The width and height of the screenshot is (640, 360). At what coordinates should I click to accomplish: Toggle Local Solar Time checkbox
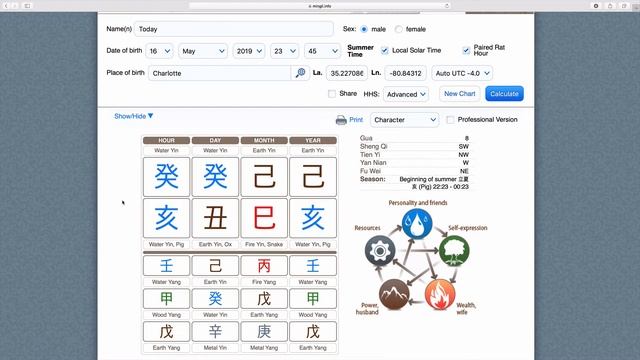point(384,51)
